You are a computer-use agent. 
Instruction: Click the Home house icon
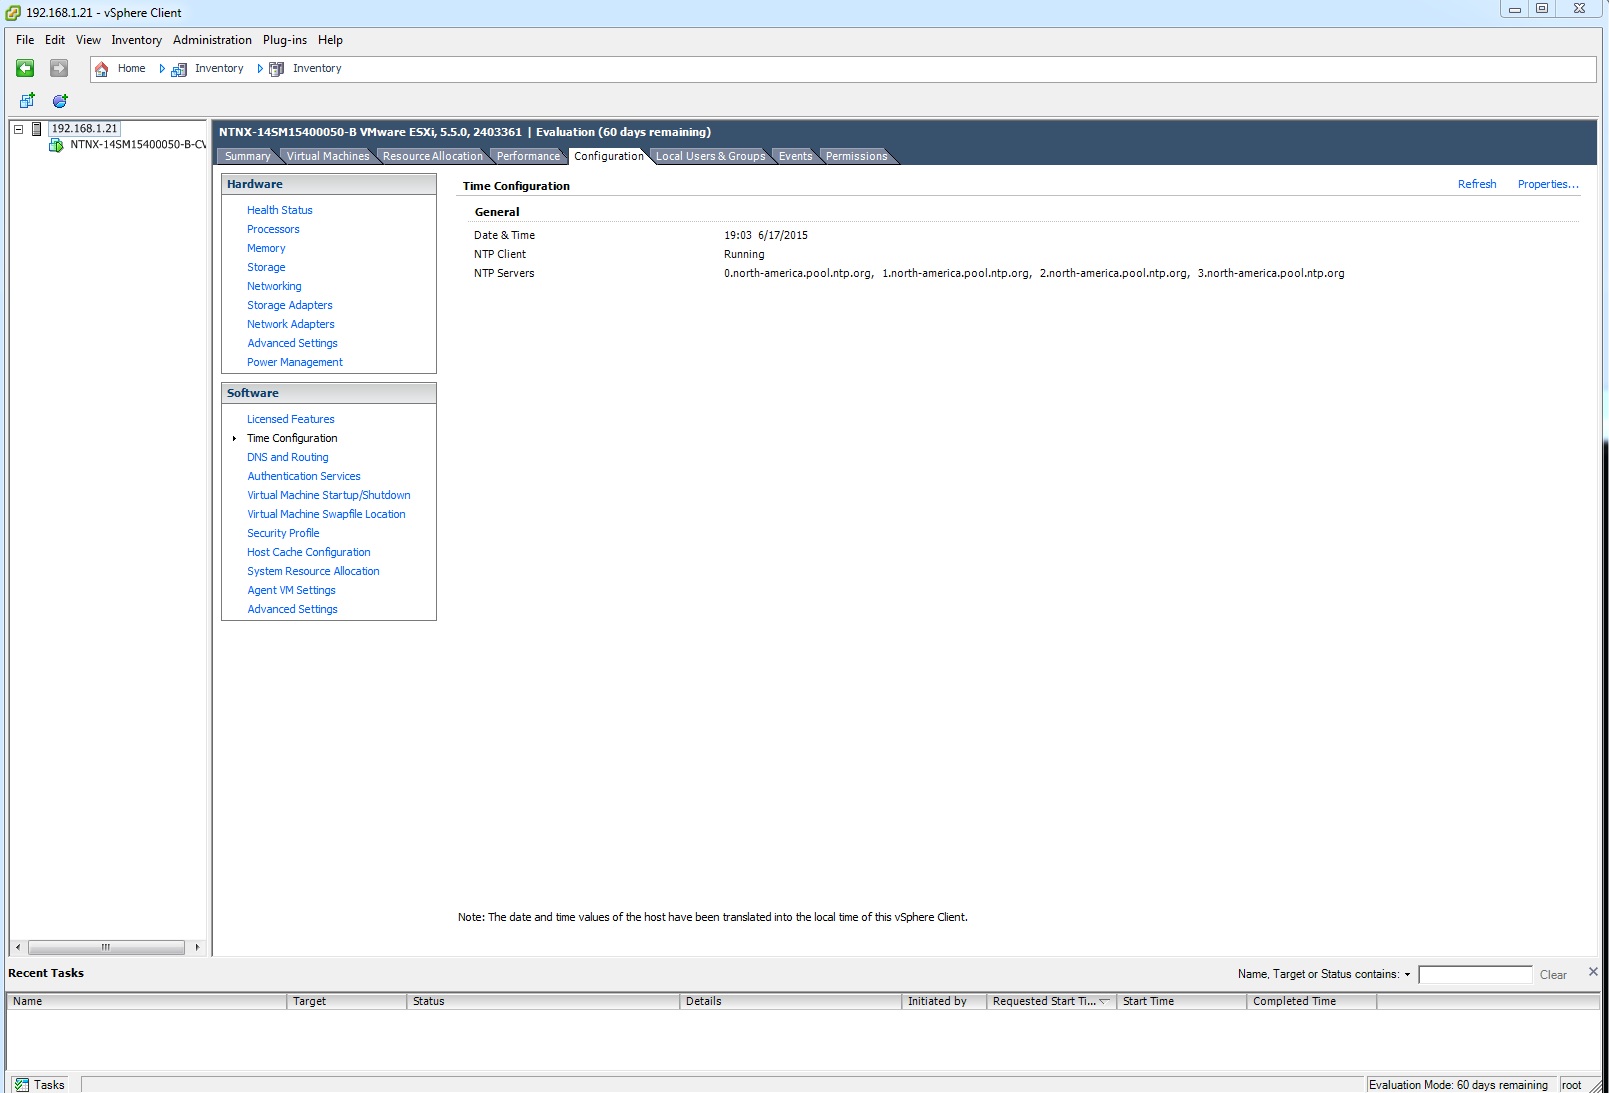(102, 69)
